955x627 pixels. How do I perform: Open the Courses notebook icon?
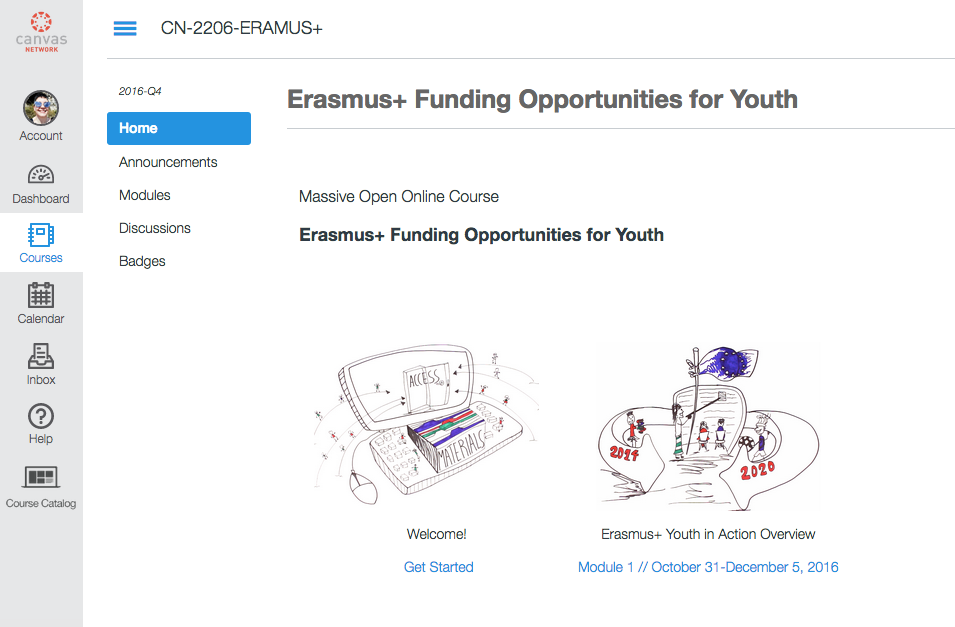point(41,236)
